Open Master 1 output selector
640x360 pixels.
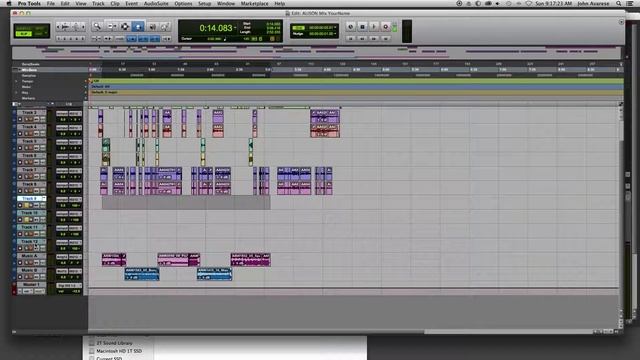[69, 285]
